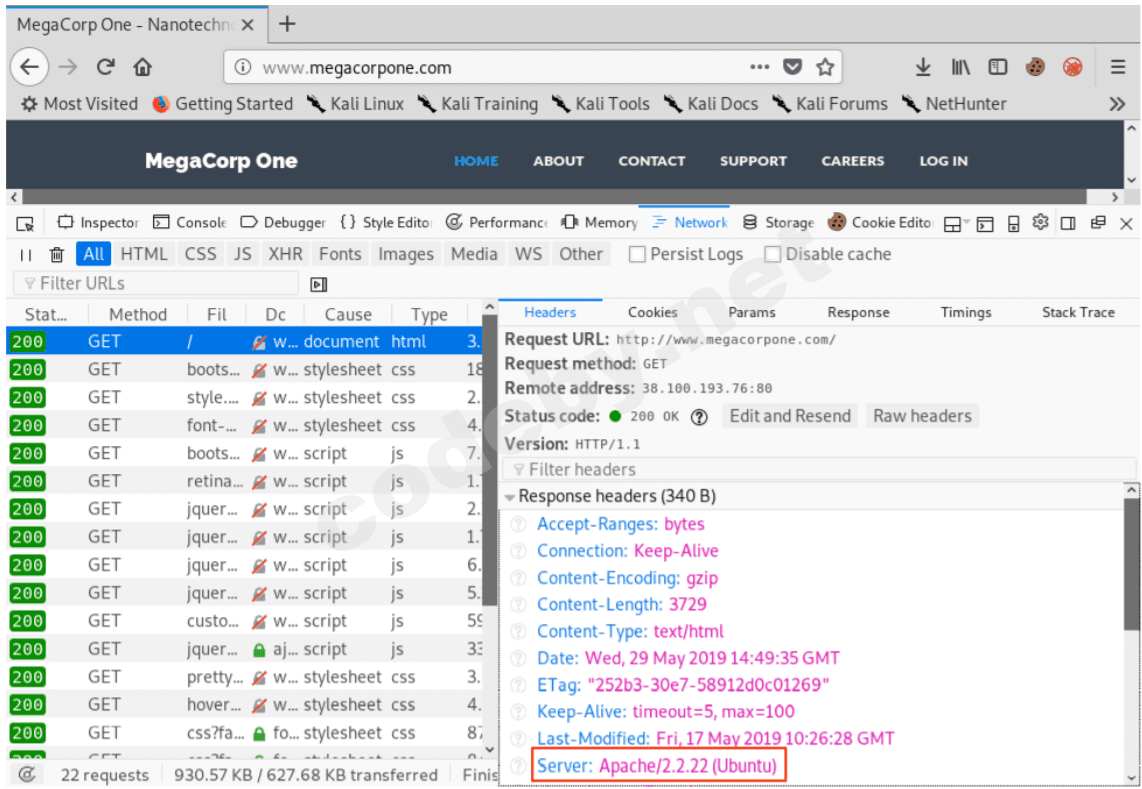Open the Downloads arrow icon
1142x789 pixels.
(x=923, y=67)
